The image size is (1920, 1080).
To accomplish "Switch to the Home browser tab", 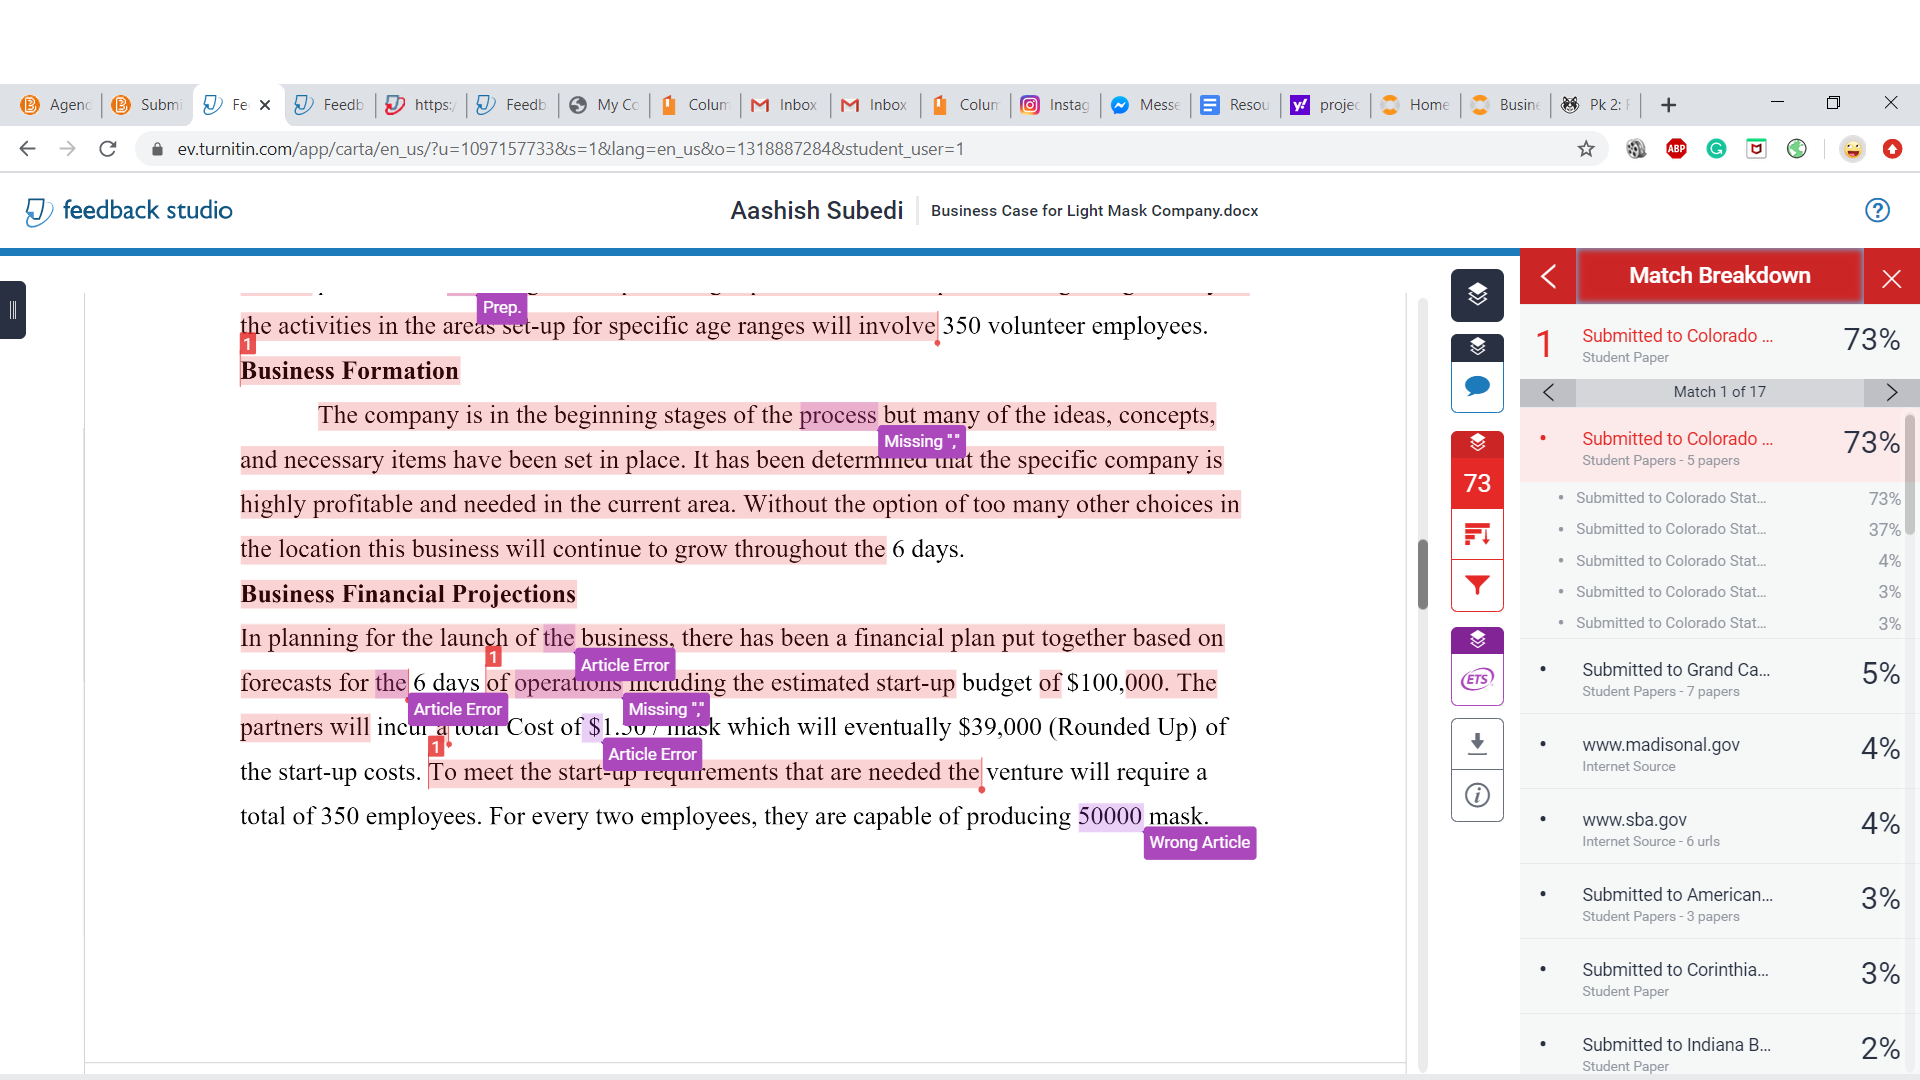I will (x=1415, y=105).
